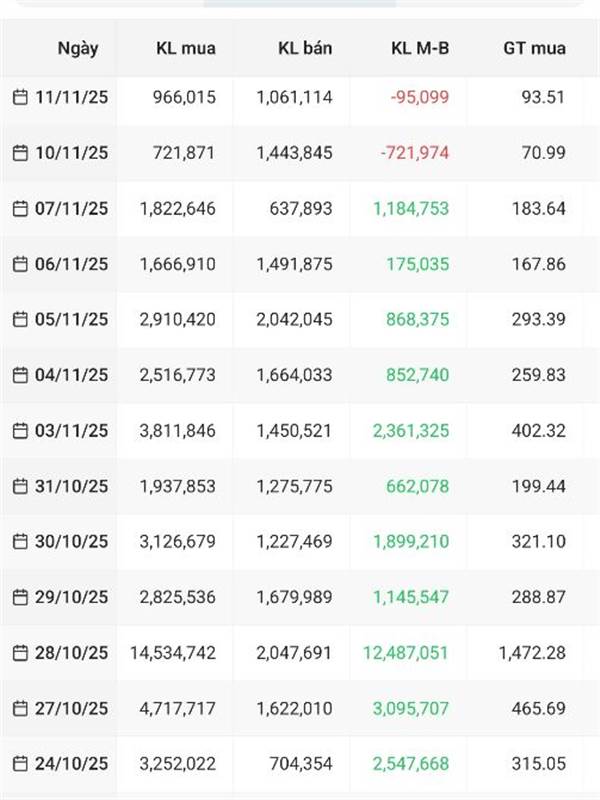Click calendar icon beside 03/11/25
Image resolution: width=600 pixels, height=800 pixels.
point(20,431)
